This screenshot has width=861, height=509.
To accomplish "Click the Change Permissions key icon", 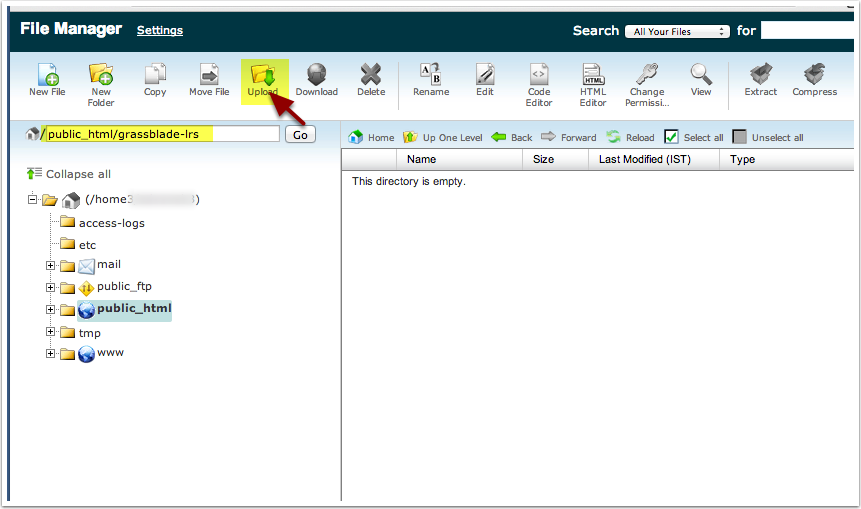I will point(646,75).
